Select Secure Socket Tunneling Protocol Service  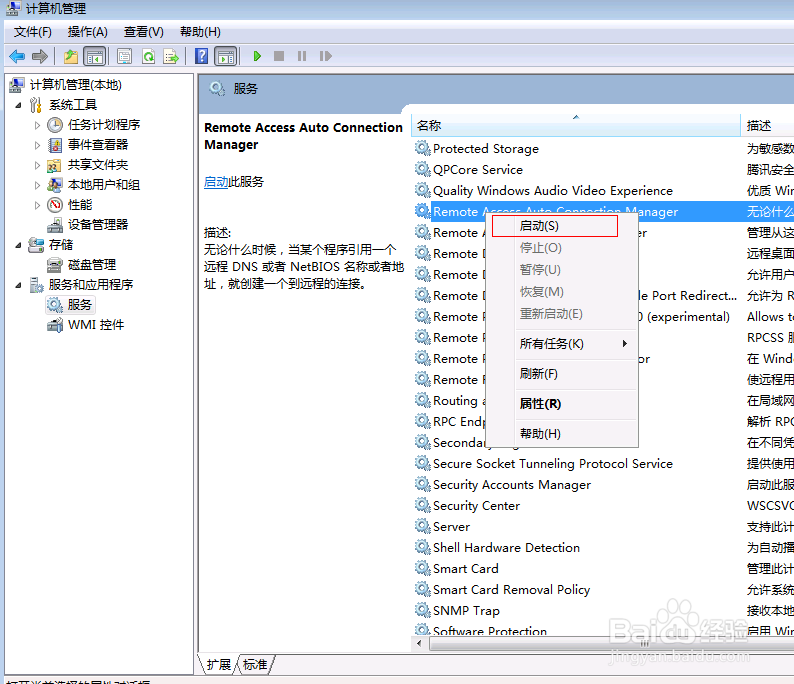pyautogui.click(x=553, y=464)
